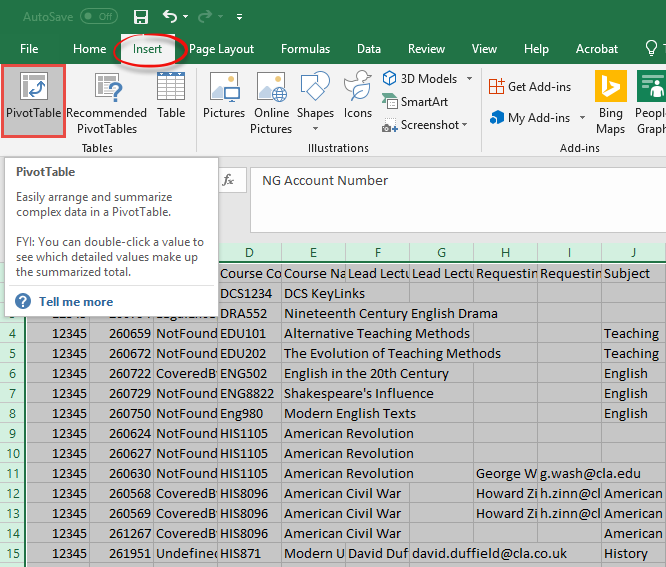Open Online Pictures

271,104
